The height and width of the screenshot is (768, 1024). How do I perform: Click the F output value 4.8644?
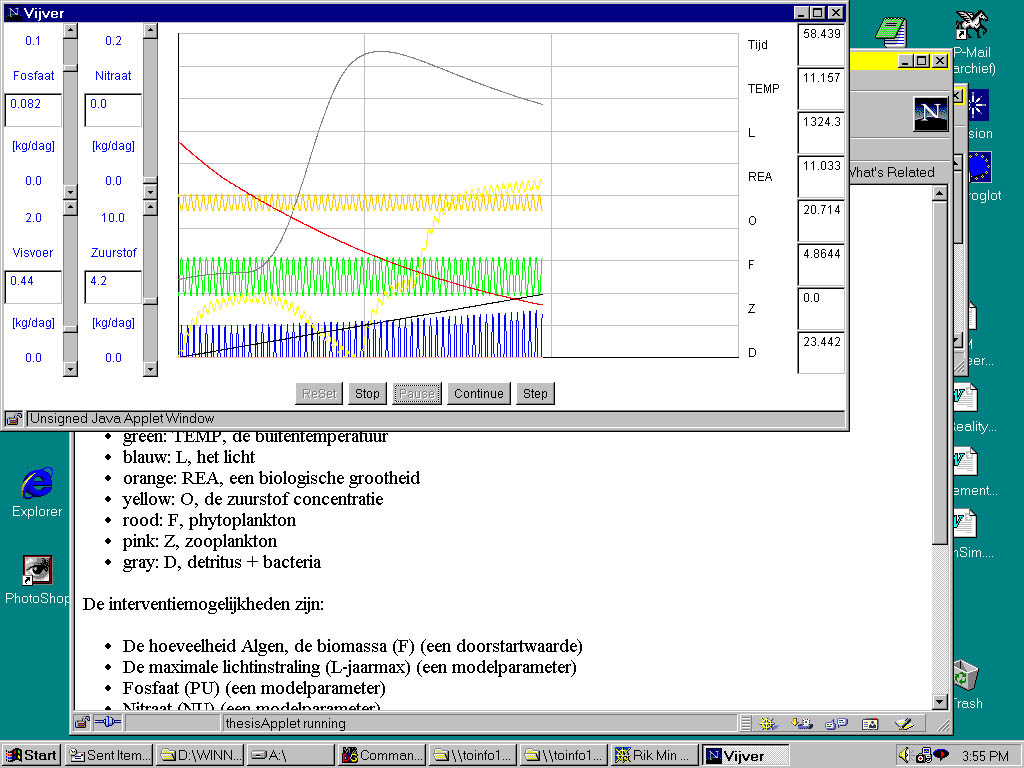(x=821, y=264)
